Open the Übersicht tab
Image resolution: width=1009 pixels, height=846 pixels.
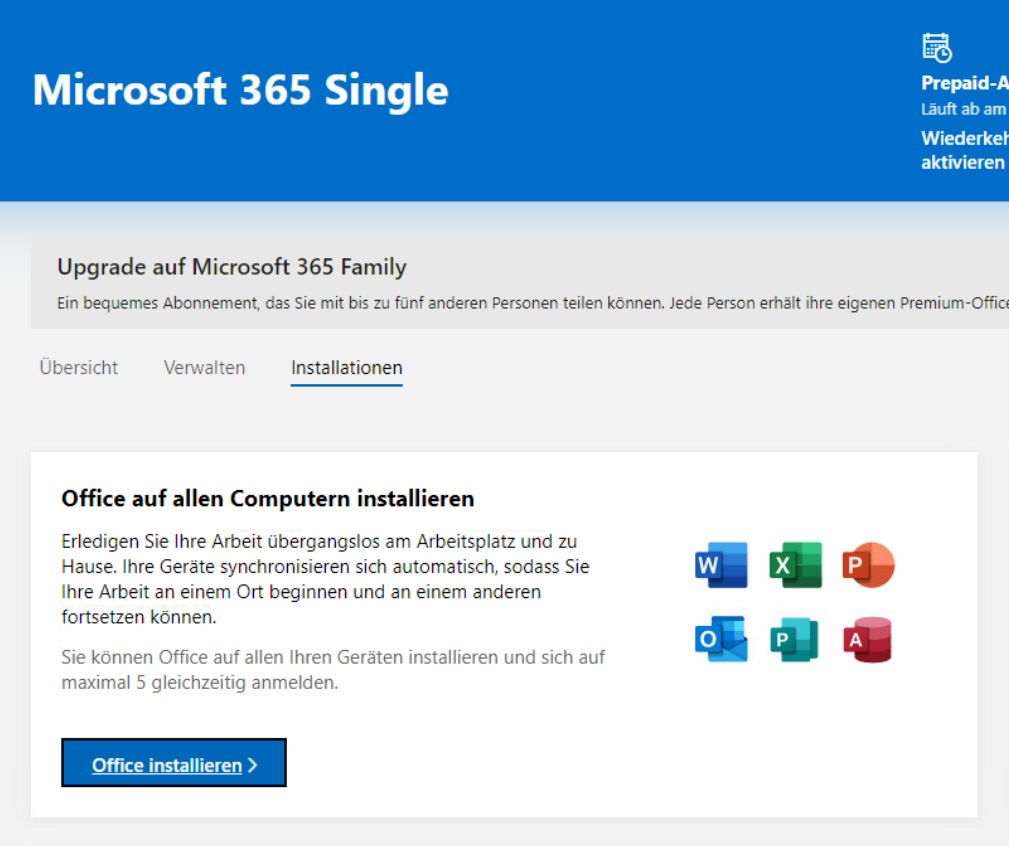[79, 367]
